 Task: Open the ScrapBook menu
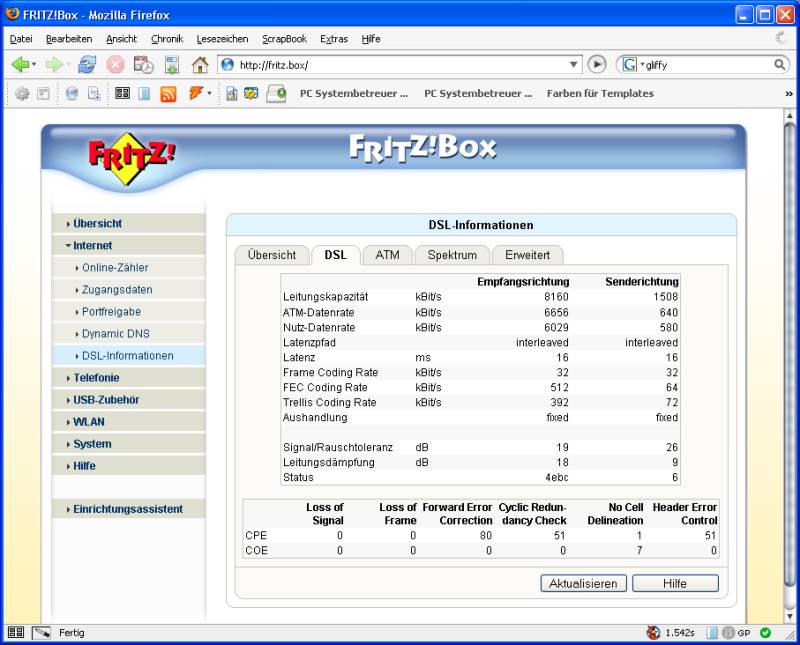pos(284,39)
